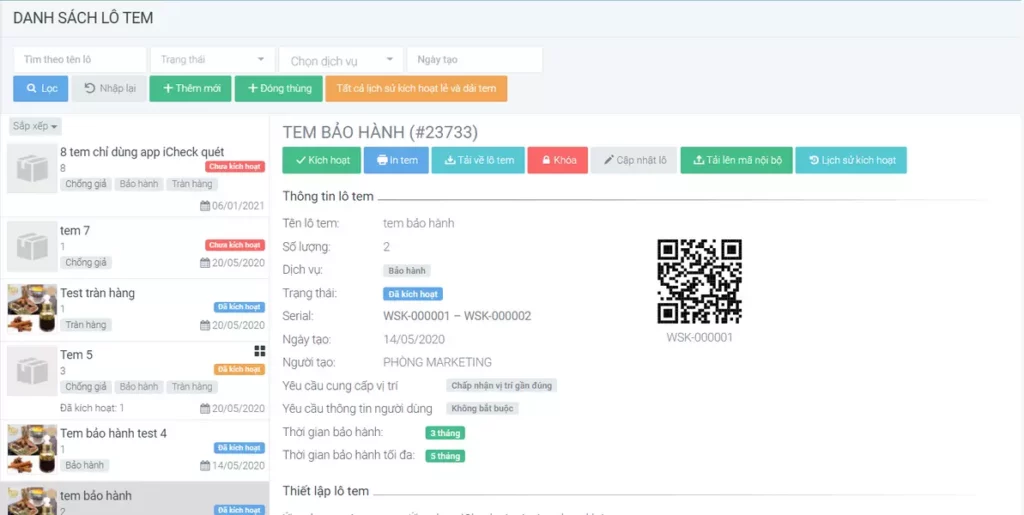Viewport: 1024px width, 515px height.
Task: Open Tất cả lịch sử kích hoạt lẻ và dải tem
Action: pos(416,89)
